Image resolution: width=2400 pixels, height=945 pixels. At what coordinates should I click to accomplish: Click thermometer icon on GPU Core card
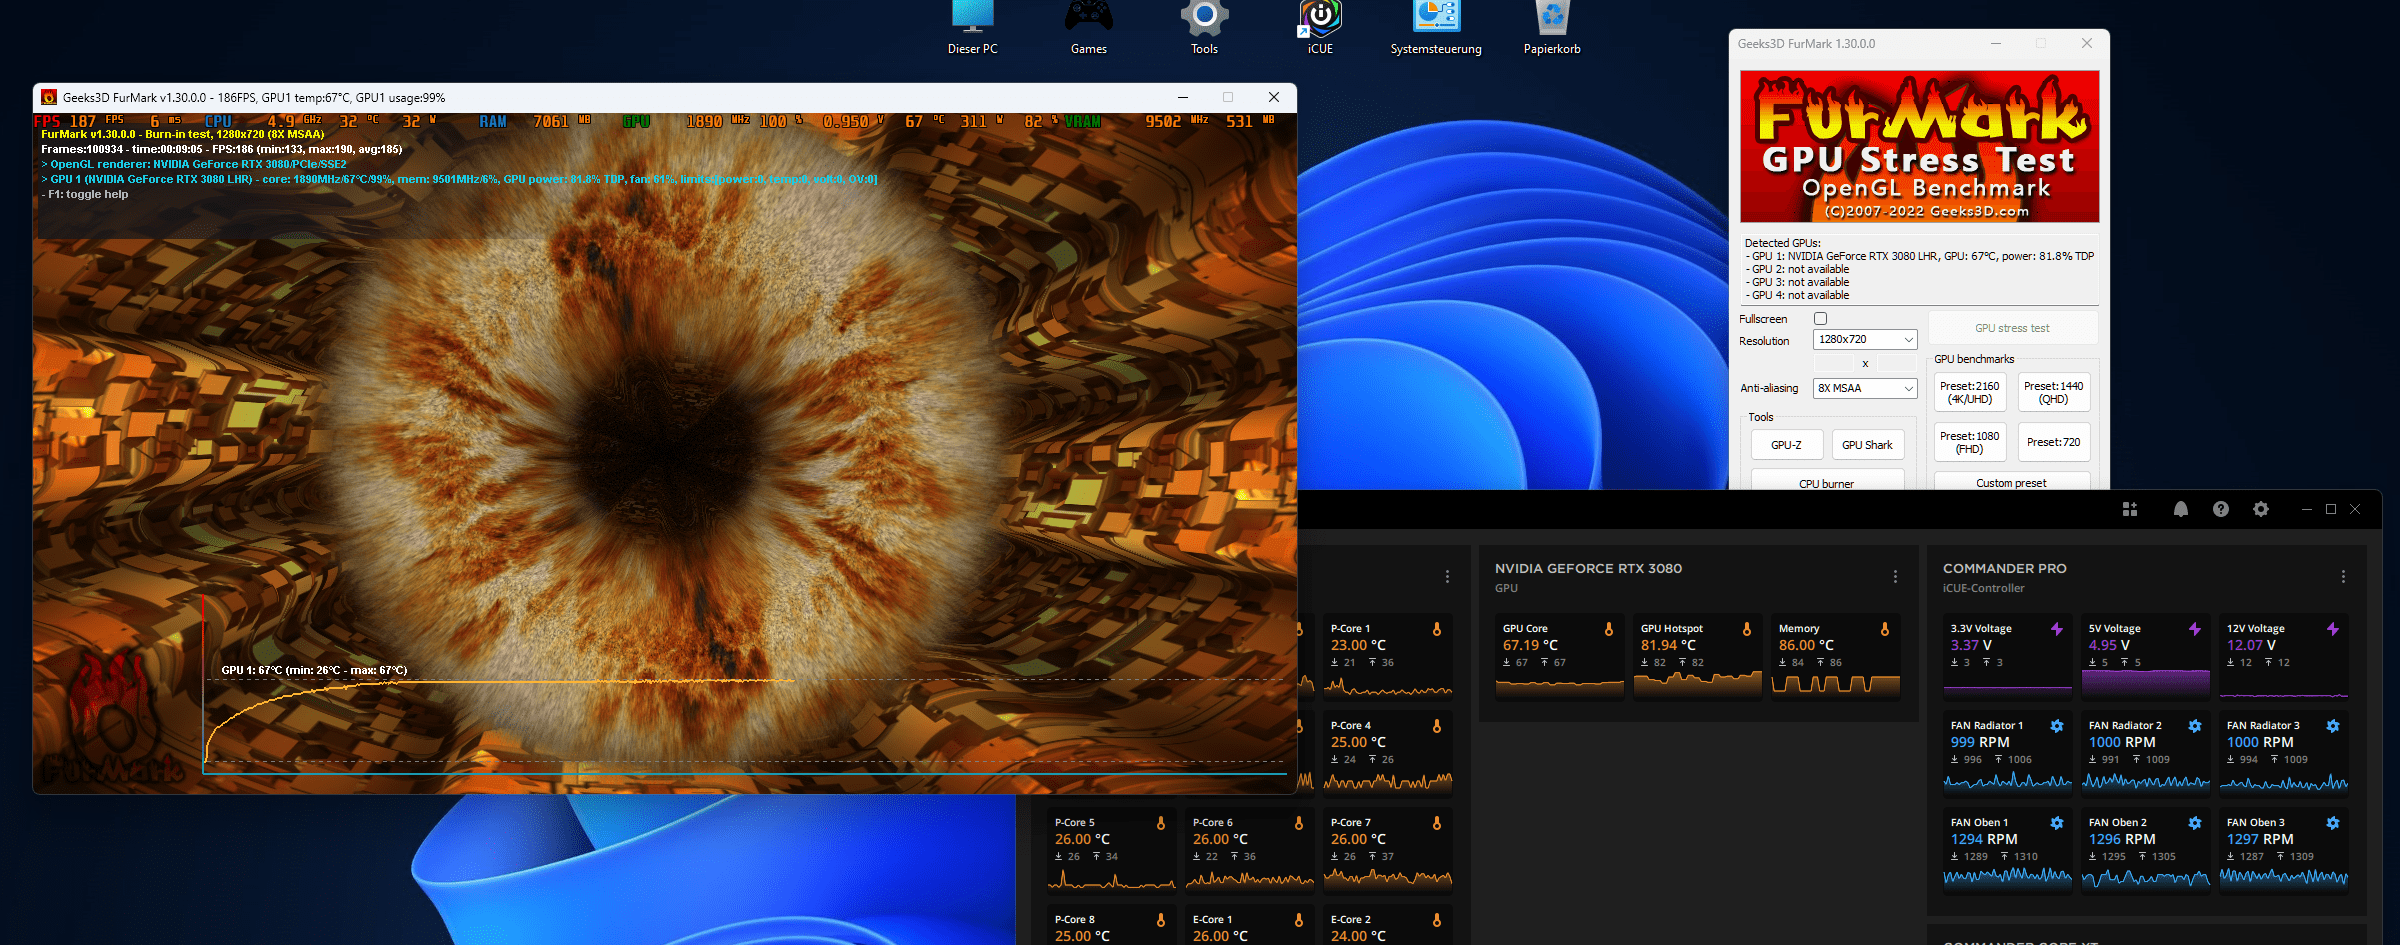1609,629
